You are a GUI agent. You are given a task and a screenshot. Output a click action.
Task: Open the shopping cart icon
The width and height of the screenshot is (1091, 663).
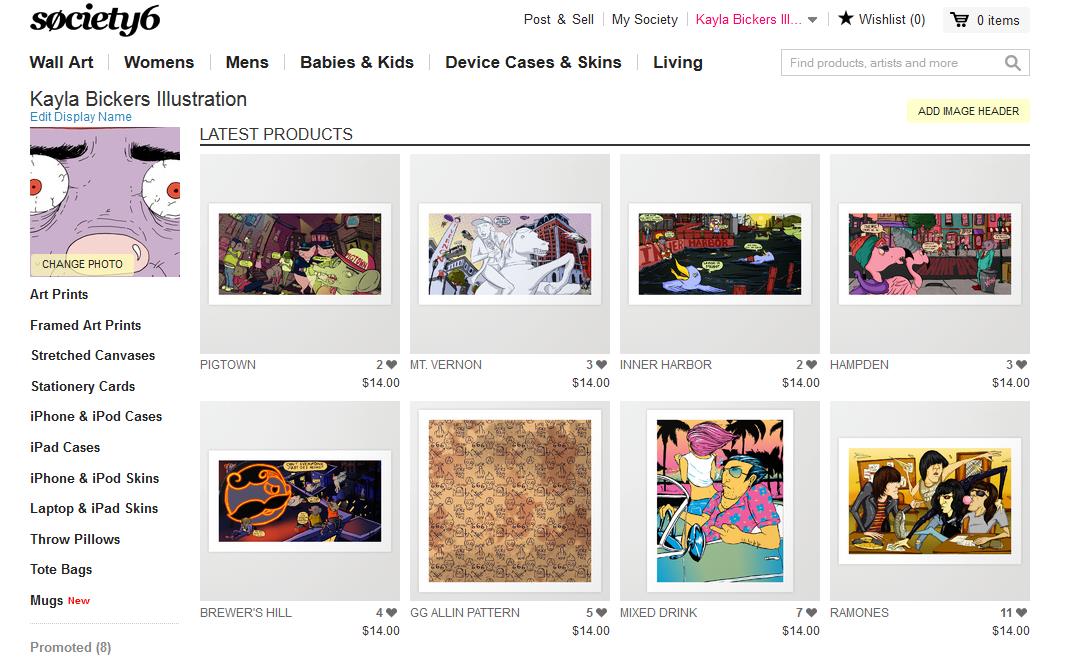[x=959, y=19]
